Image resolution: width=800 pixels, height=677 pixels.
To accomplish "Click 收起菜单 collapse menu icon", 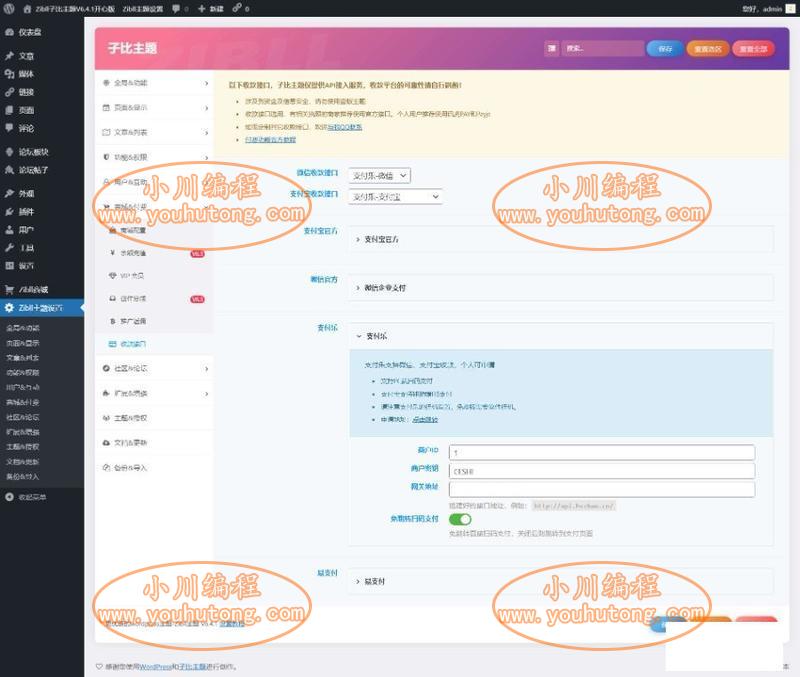I will point(9,497).
